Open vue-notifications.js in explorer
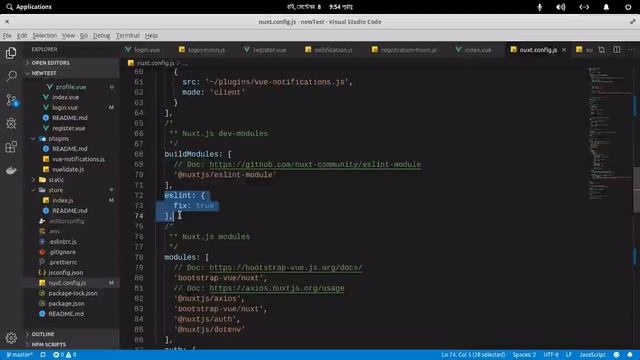 [x=78, y=159]
